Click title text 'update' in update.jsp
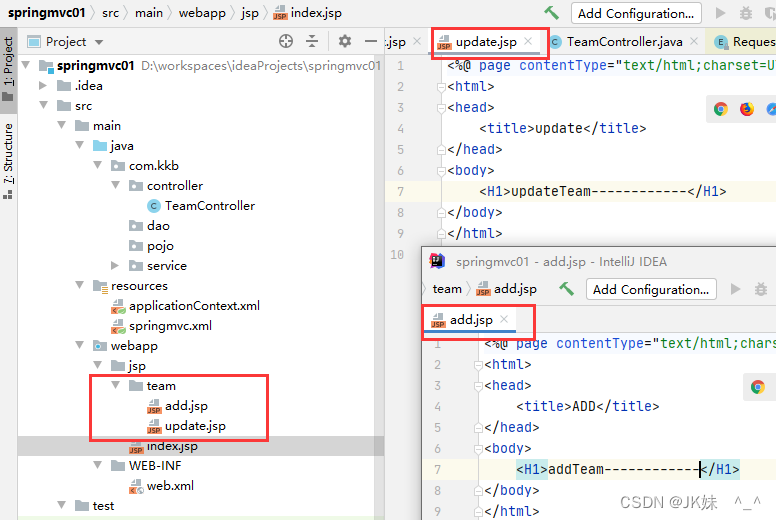 coord(559,129)
